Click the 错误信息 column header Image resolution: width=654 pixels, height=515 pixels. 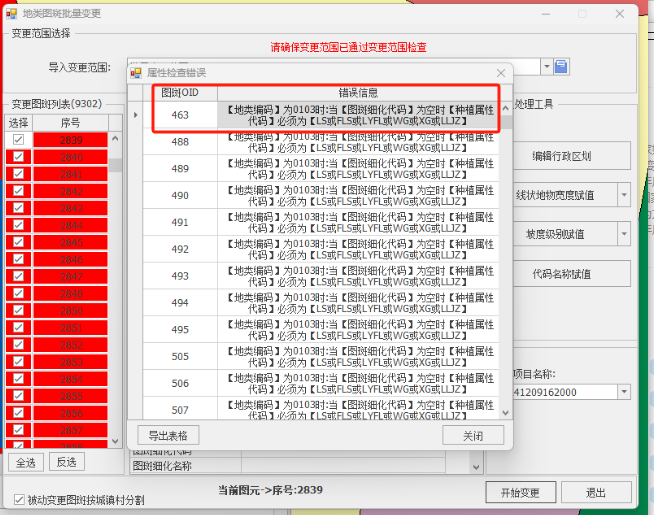click(x=357, y=92)
